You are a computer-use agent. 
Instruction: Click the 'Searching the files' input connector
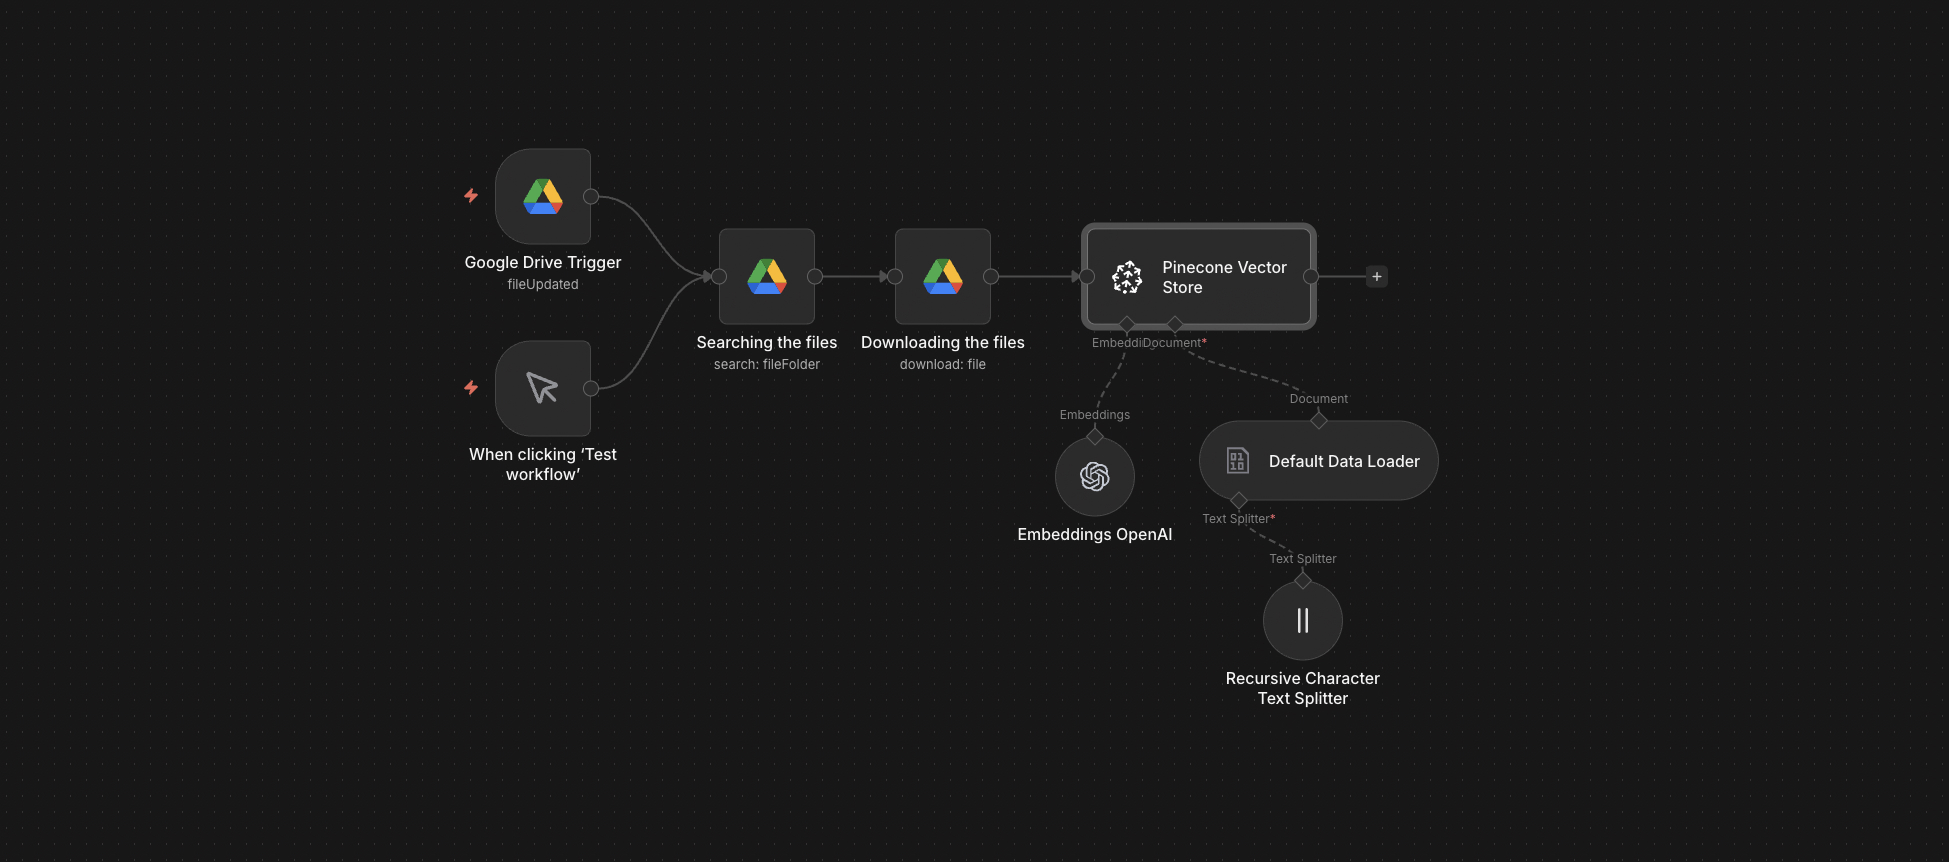click(719, 276)
